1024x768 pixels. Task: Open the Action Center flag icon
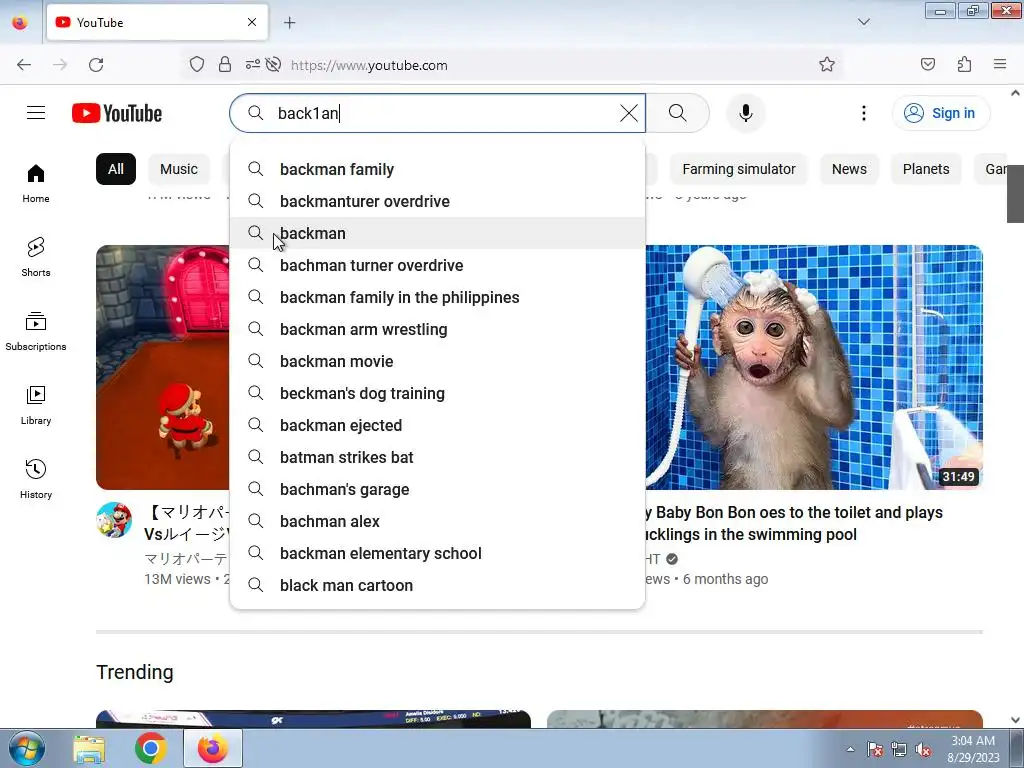pos(874,749)
